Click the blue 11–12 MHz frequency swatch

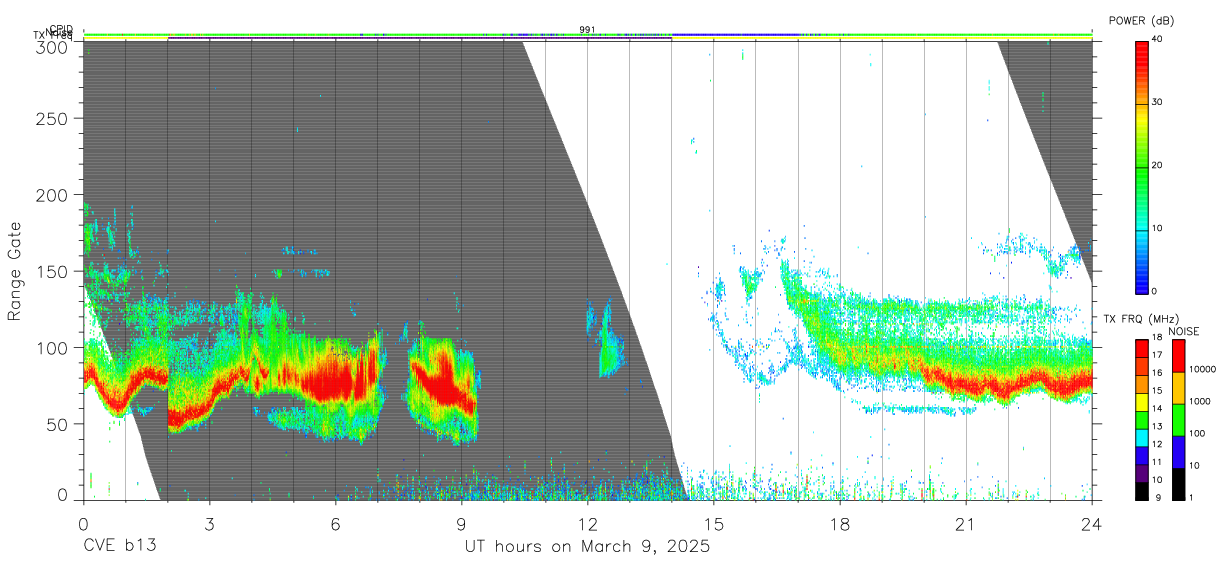click(x=1141, y=454)
